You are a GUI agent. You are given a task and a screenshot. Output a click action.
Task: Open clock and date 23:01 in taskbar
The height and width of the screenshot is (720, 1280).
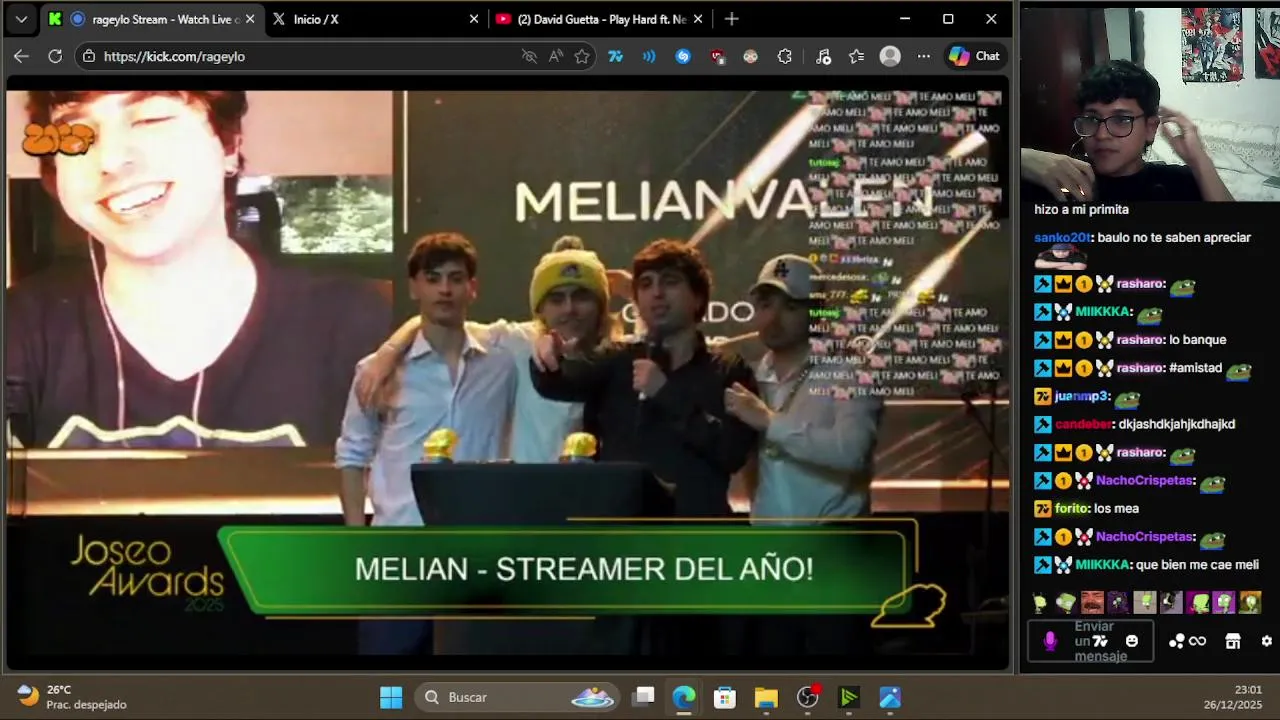(1233, 697)
